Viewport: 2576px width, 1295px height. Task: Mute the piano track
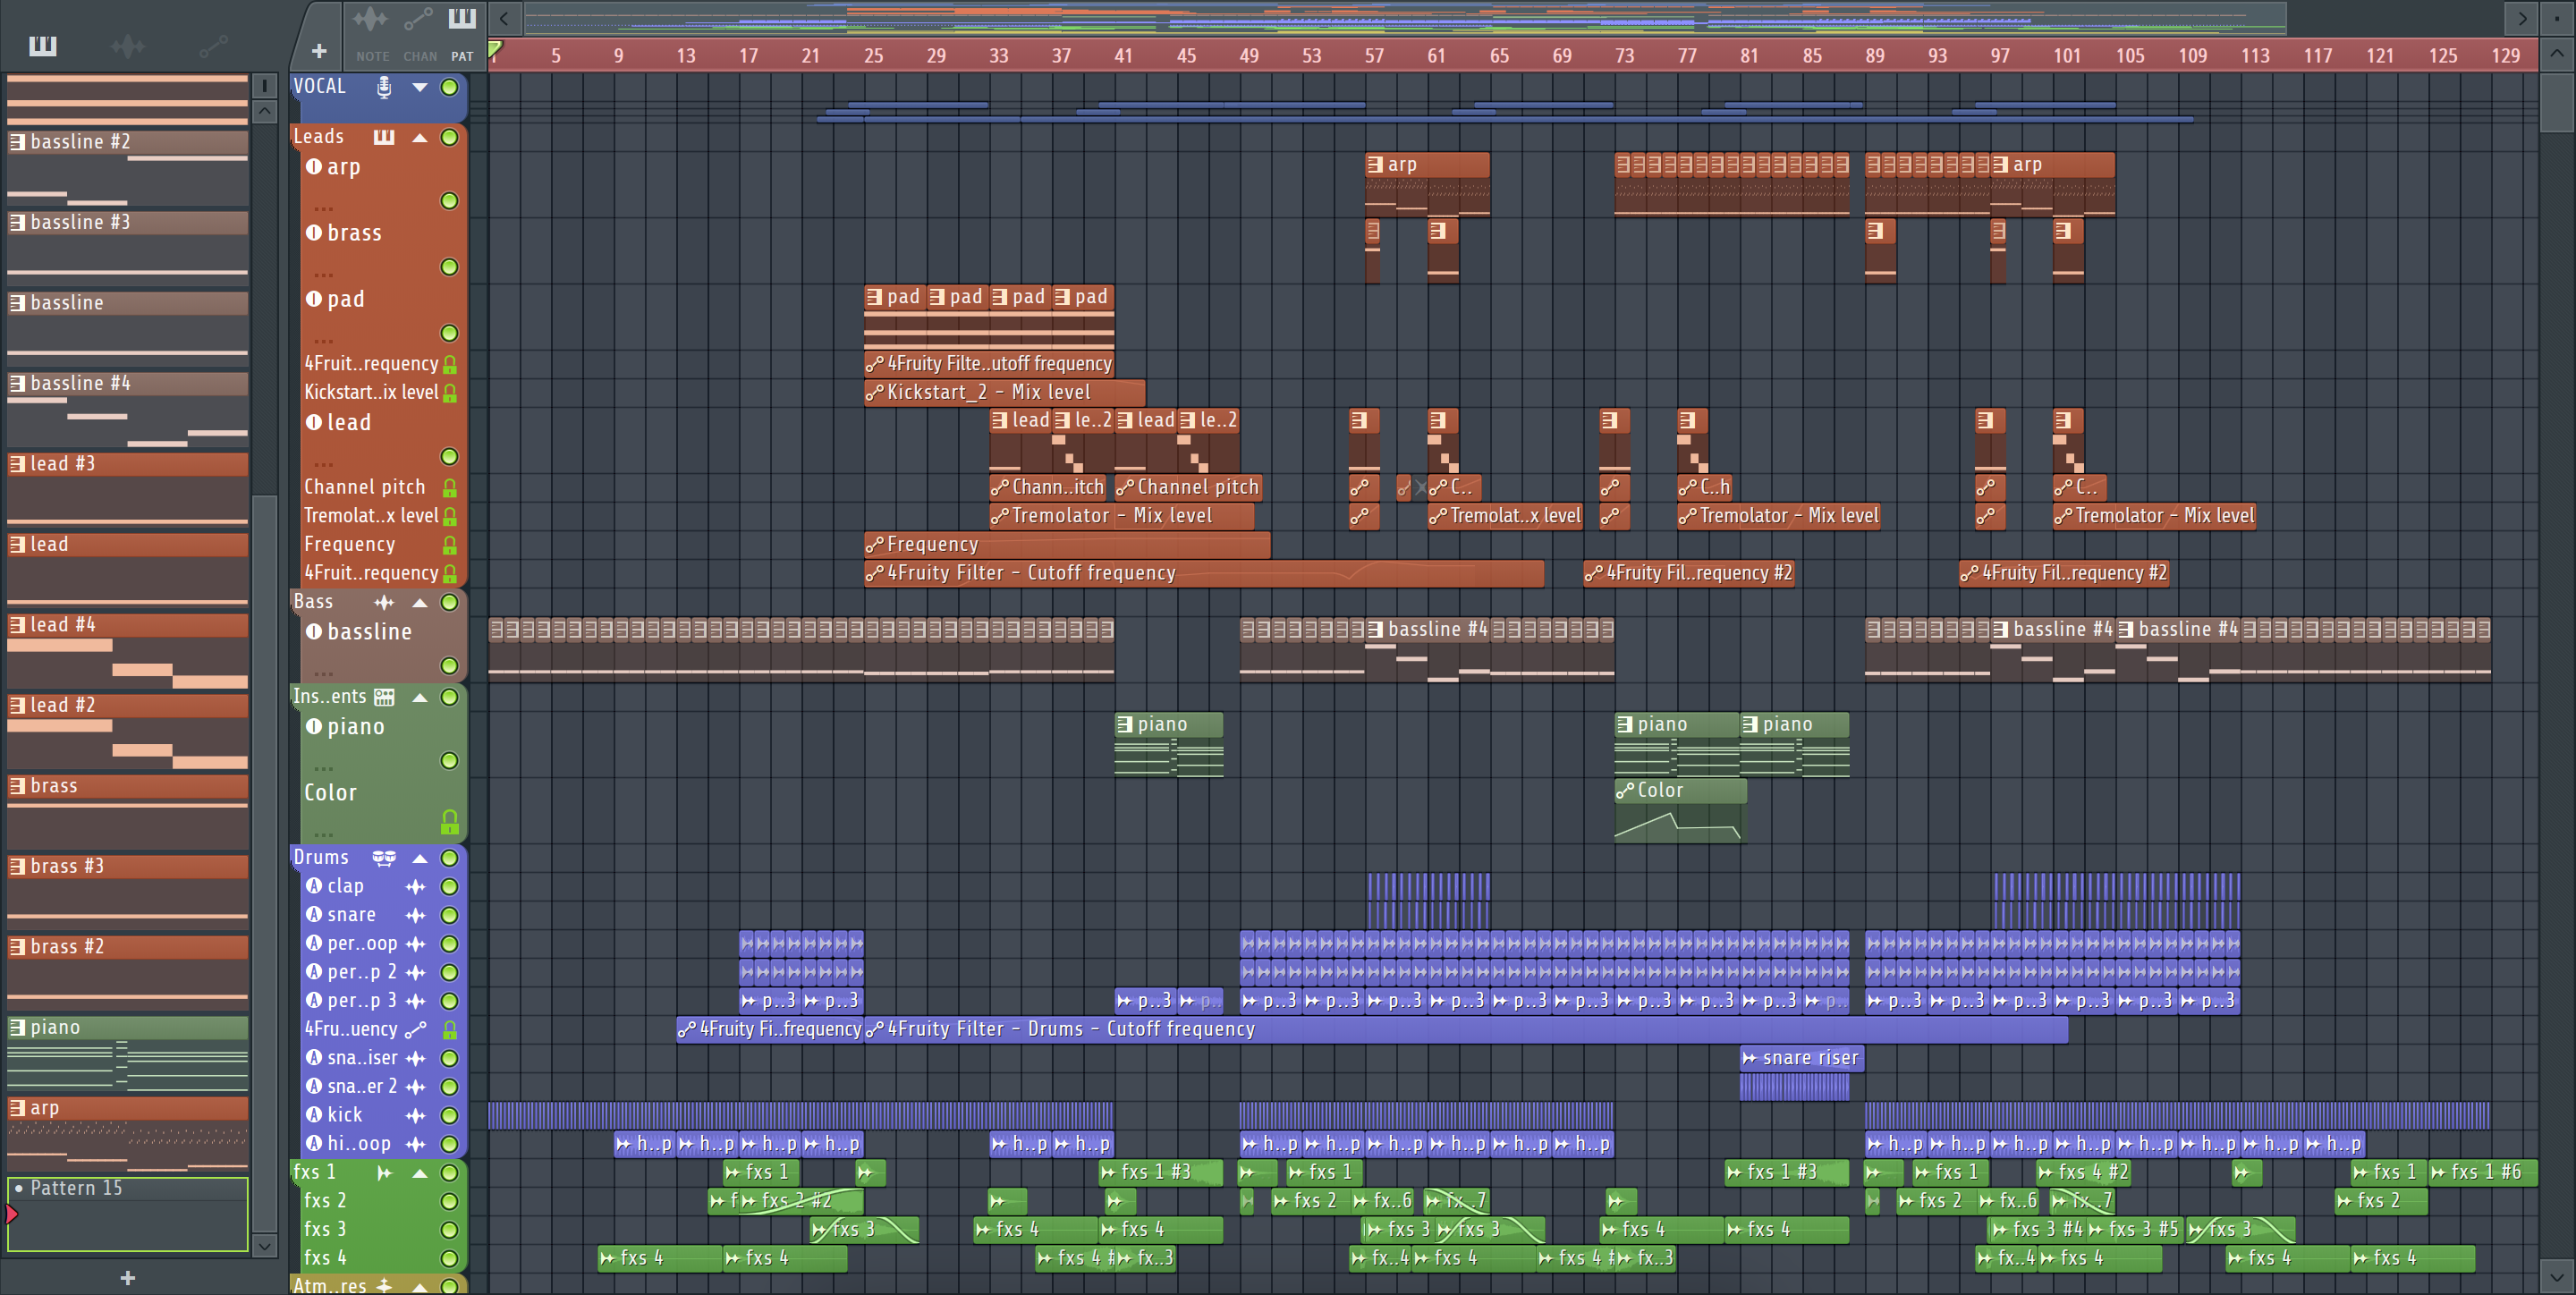[450, 761]
